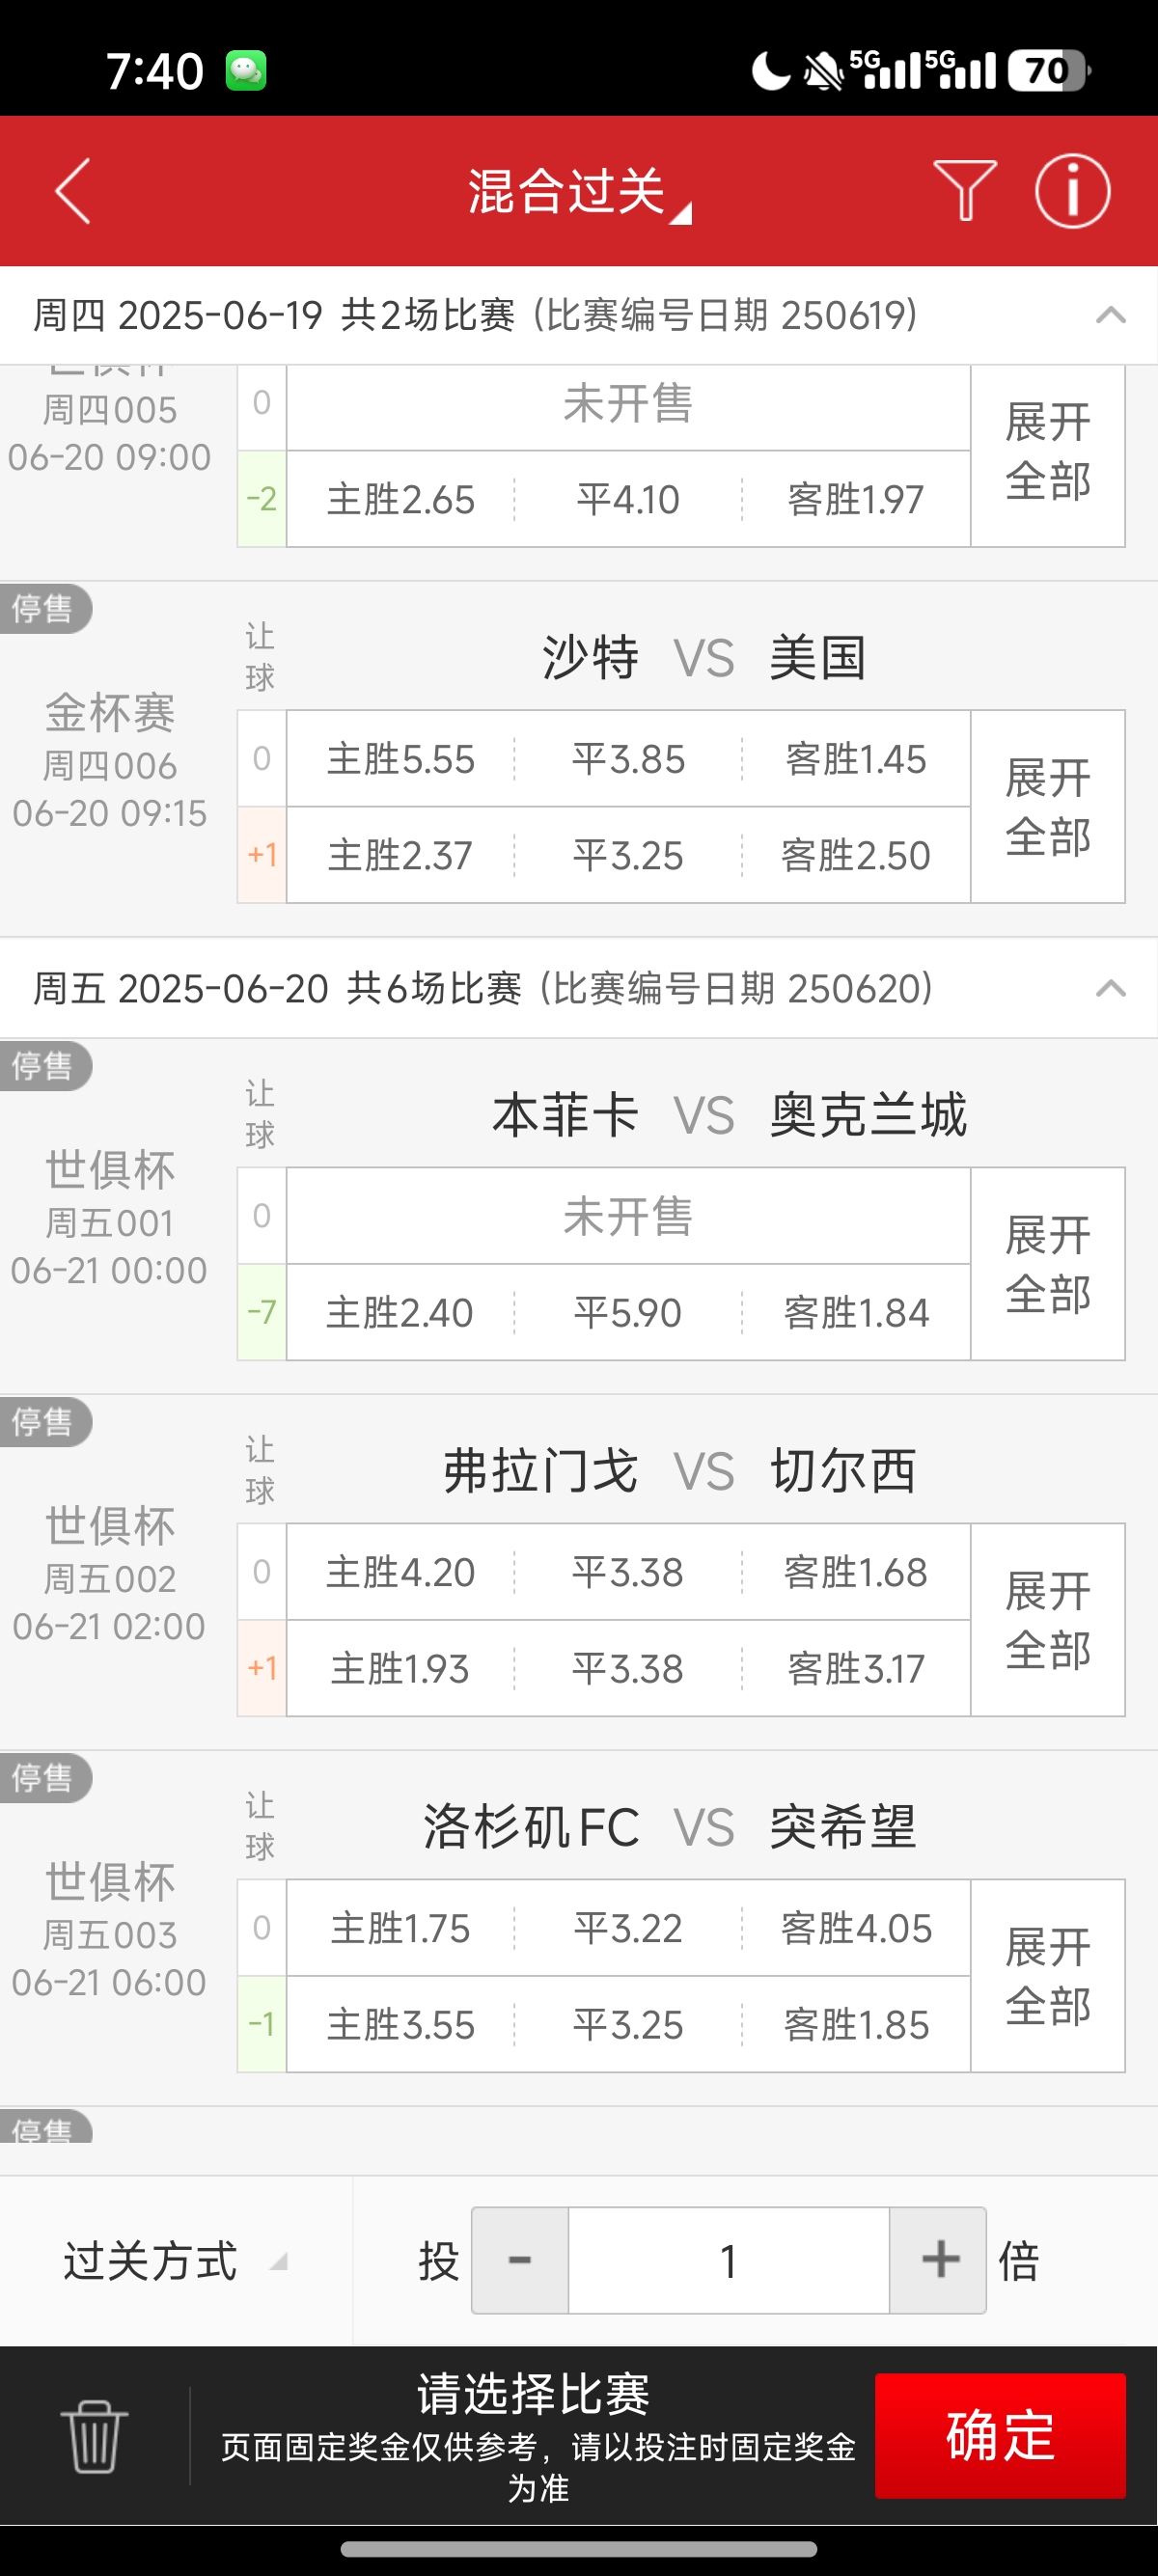
Task: Tap the WeChat notification icon in status bar
Action: tap(246, 71)
